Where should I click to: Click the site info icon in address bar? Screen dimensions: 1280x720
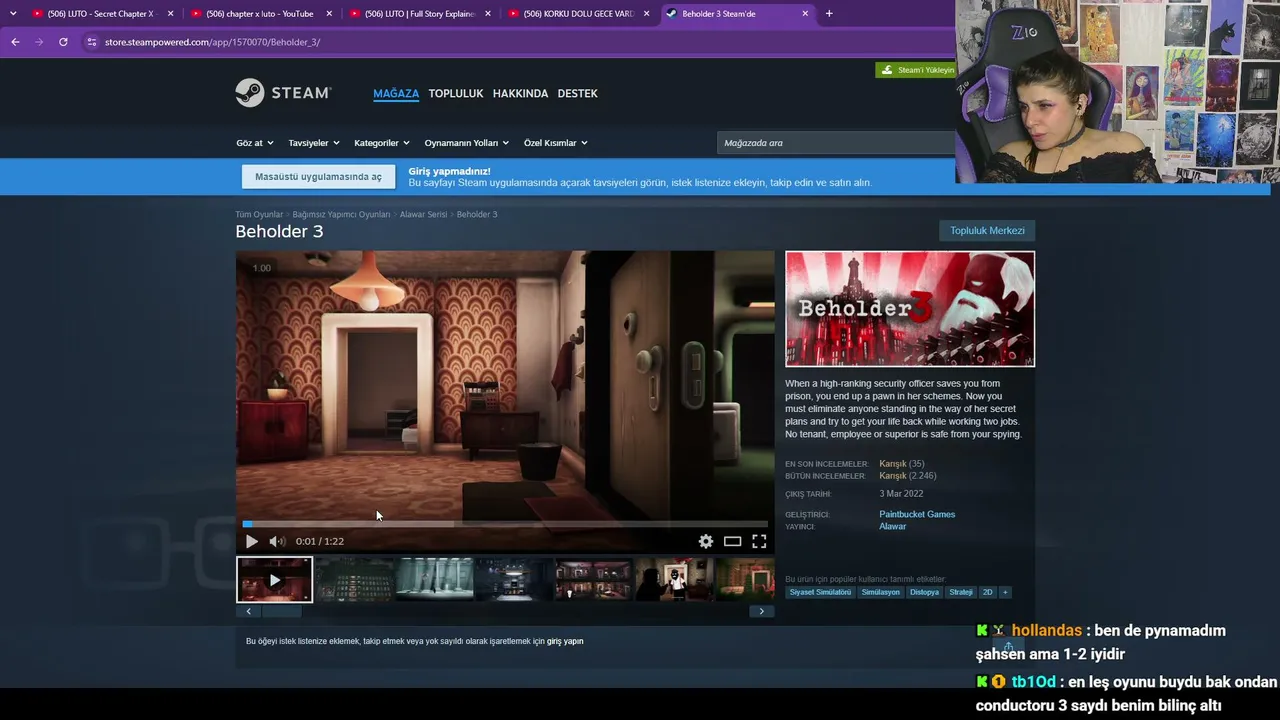pos(92,42)
